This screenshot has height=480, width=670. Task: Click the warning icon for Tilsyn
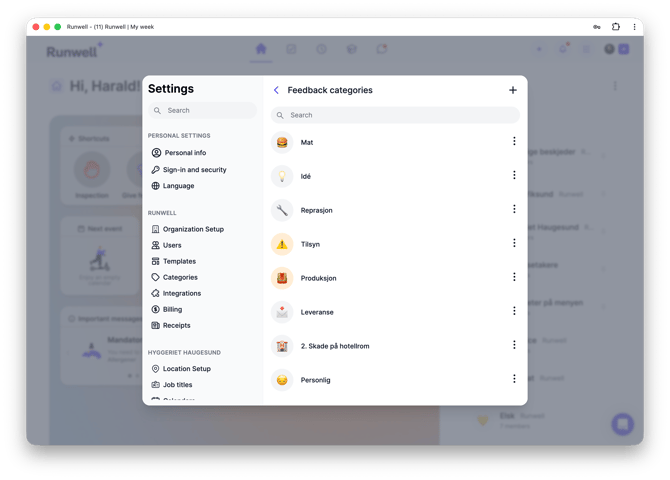click(282, 244)
